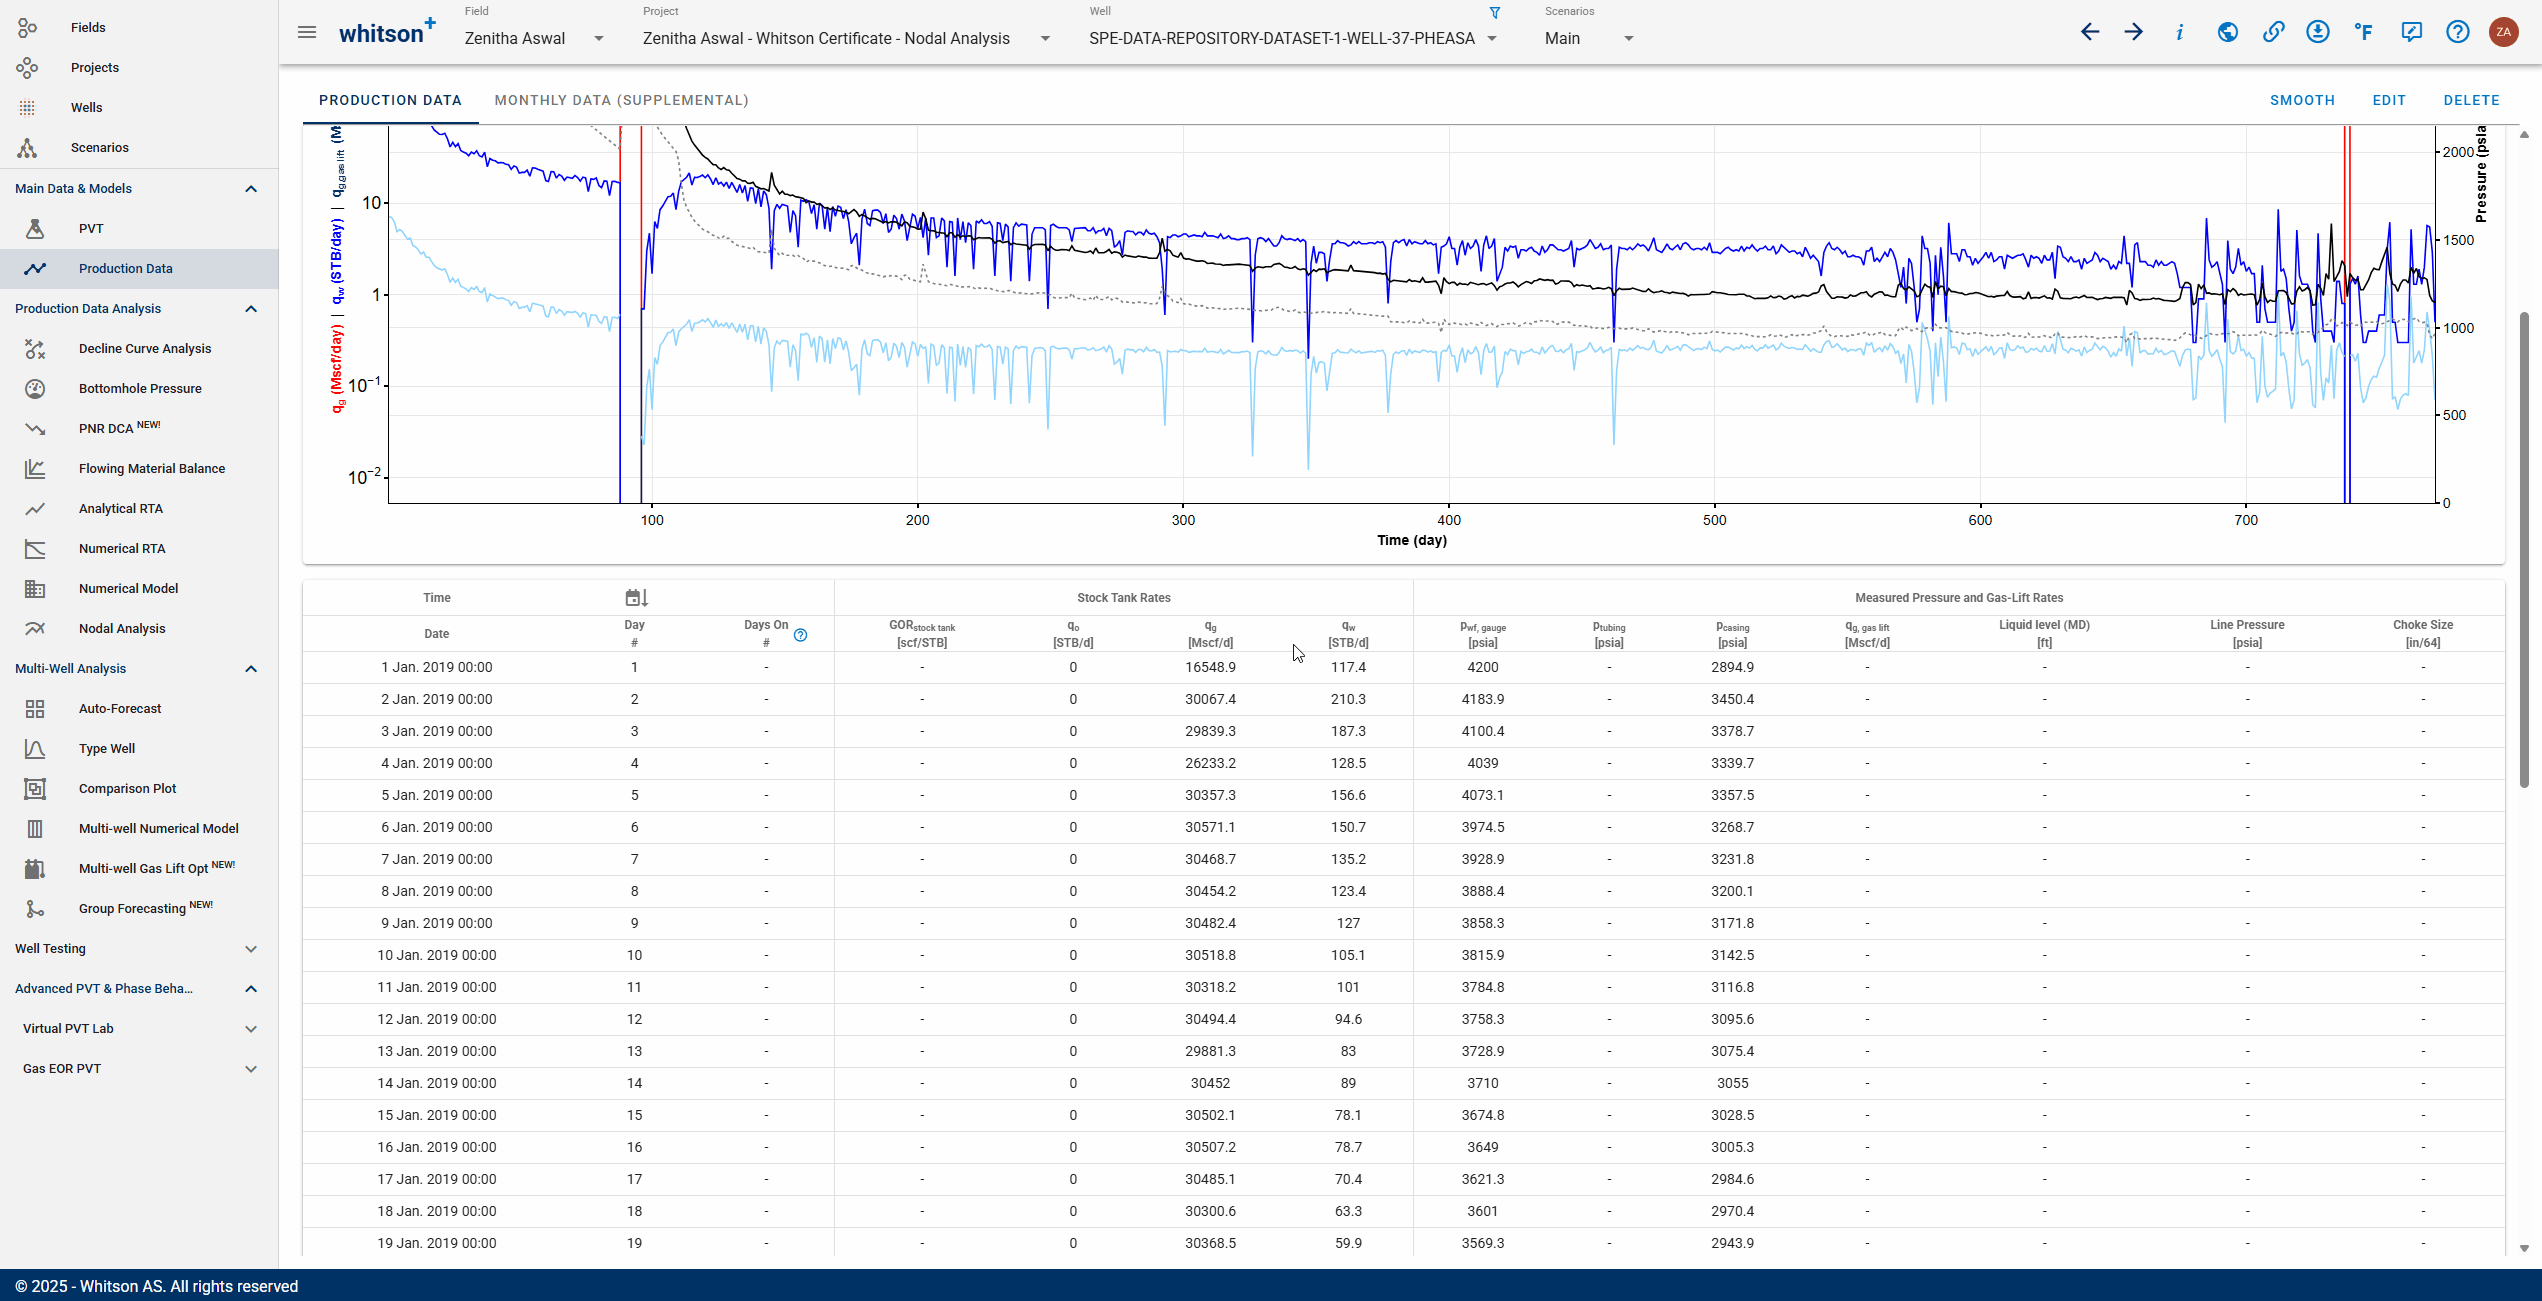The width and height of the screenshot is (2542, 1301).
Task: Open the Bottomhole Pressure menu item
Action: pos(139,388)
